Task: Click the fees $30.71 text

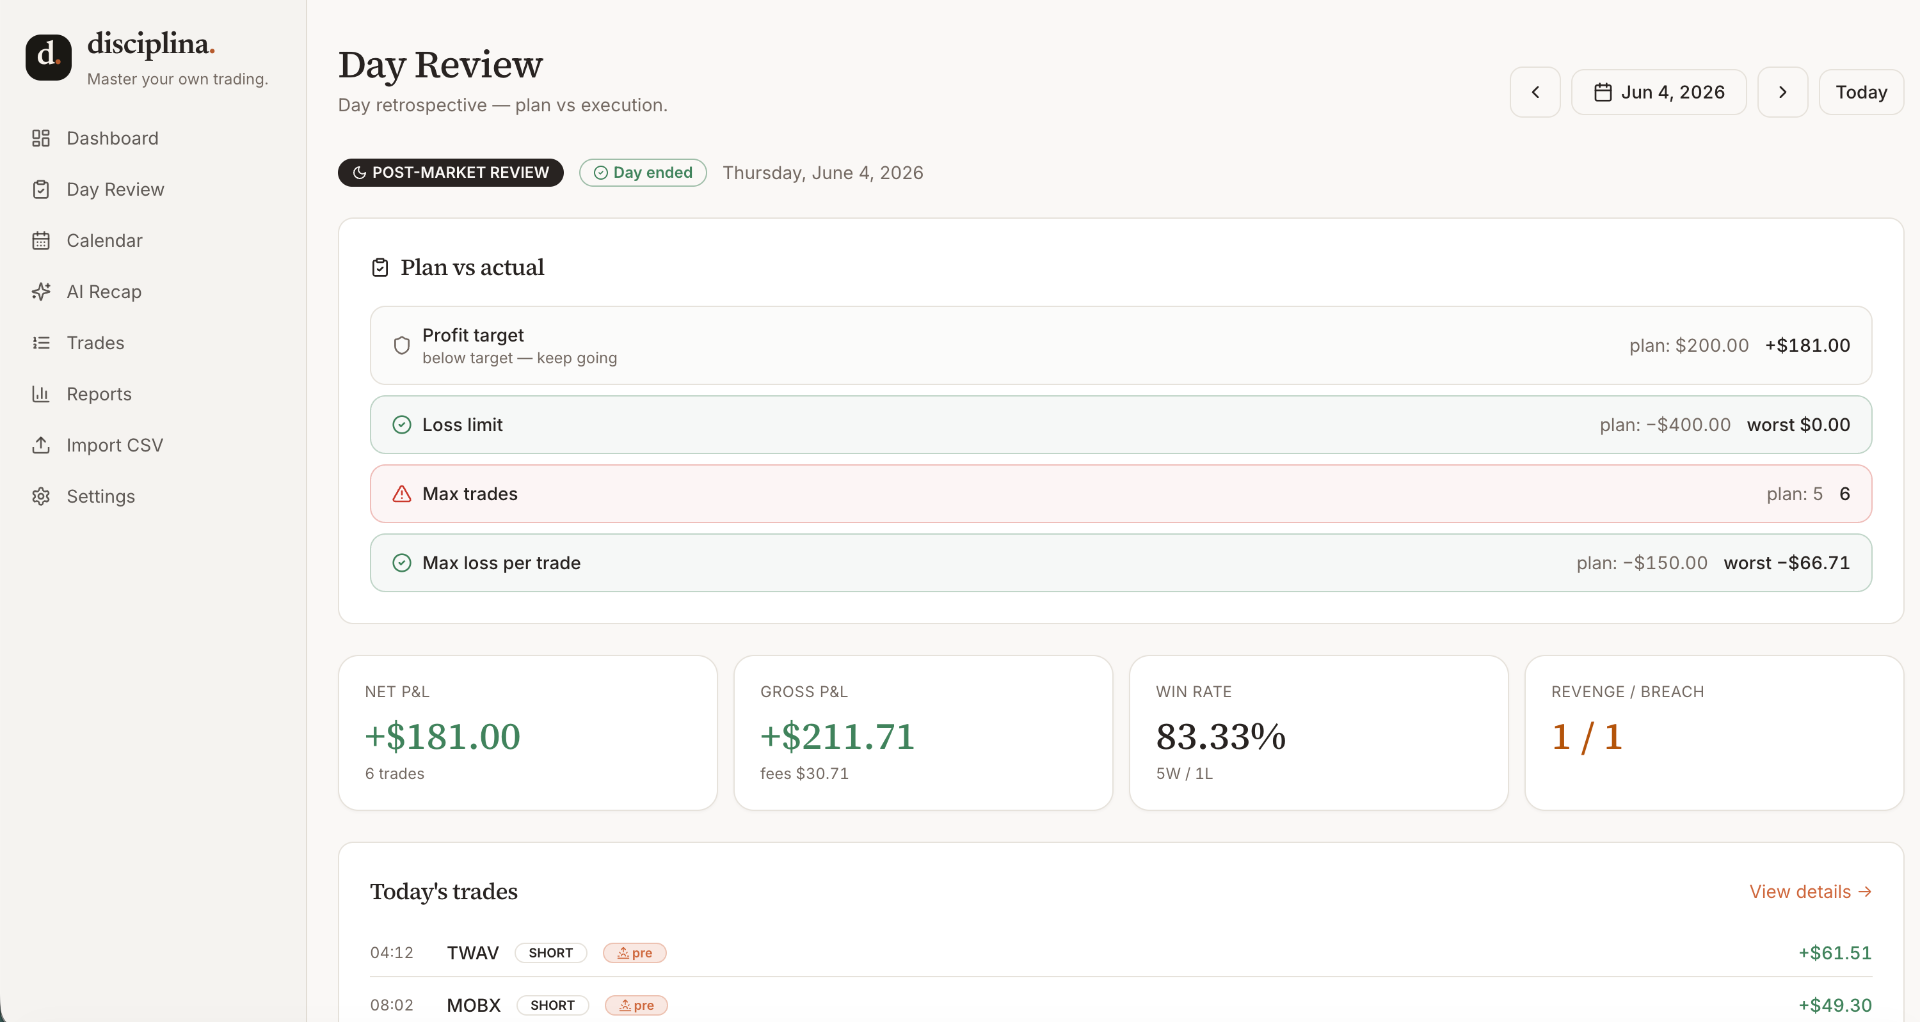Action: tap(804, 774)
